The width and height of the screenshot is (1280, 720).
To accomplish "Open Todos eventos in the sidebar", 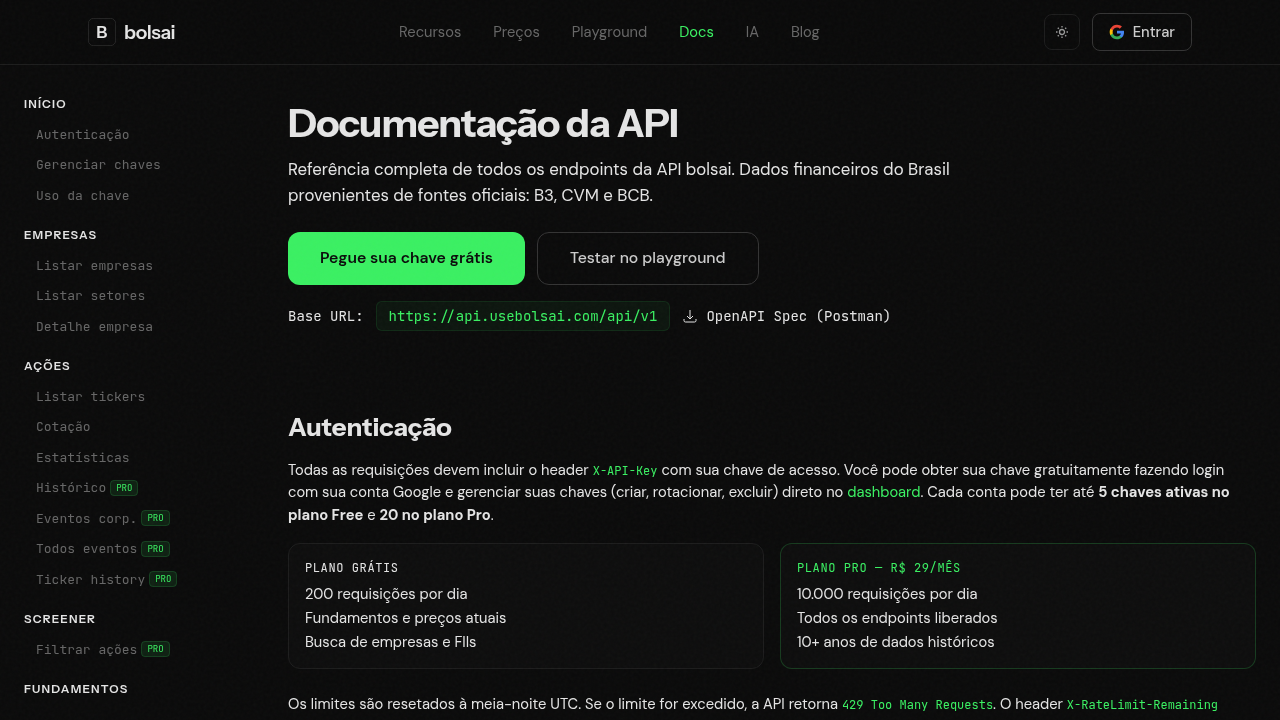I will pos(87,549).
